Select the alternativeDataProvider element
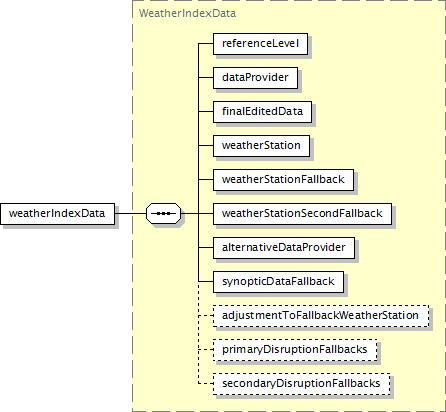Screen dimensions: 446x412 pyautogui.click(x=284, y=248)
